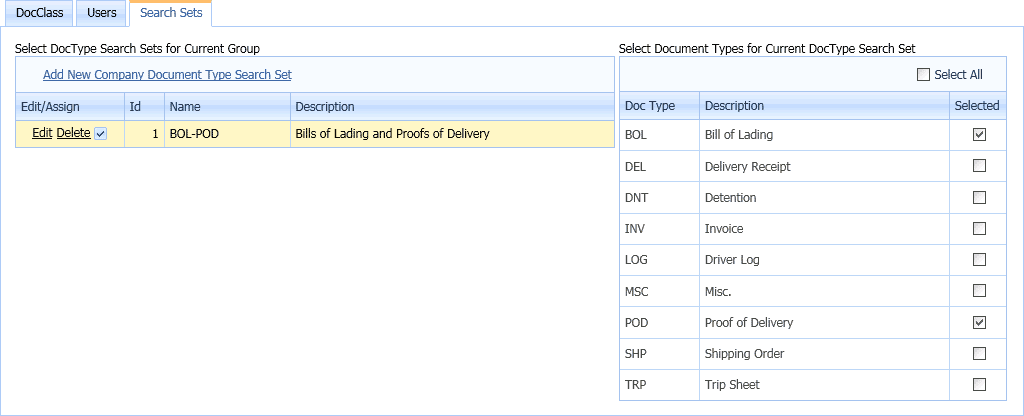Click the 'Delivery Receipt' description cell
Viewport: 1024px width, 416px height.
[824, 167]
